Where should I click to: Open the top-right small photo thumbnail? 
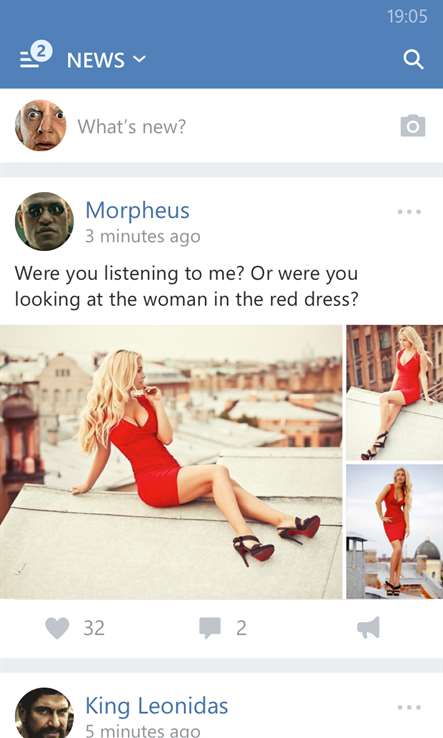pos(395,393)
